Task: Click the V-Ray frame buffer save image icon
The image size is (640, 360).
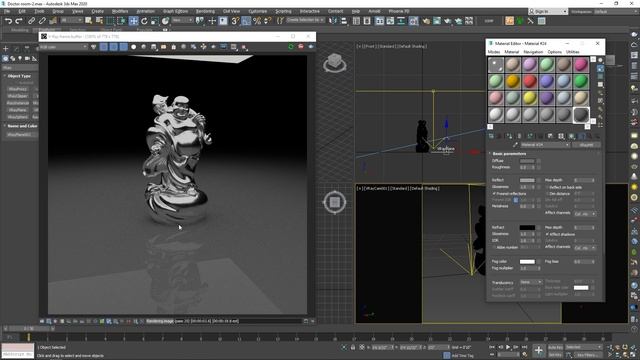Action: [x=153, y=47]
